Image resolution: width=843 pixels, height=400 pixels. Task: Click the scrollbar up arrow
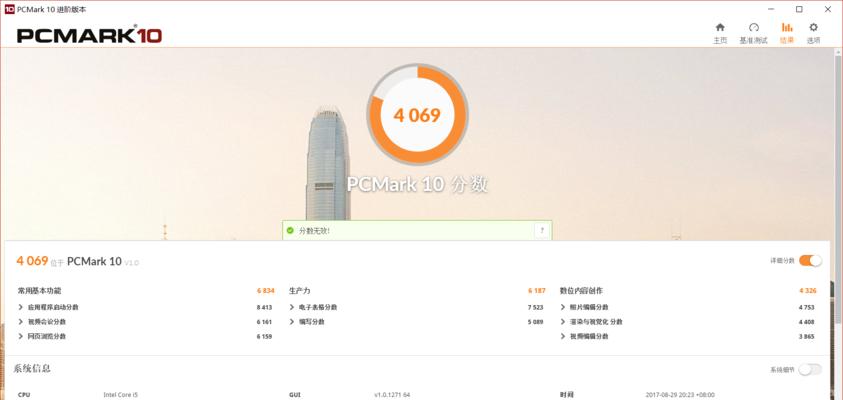[838, 52]
